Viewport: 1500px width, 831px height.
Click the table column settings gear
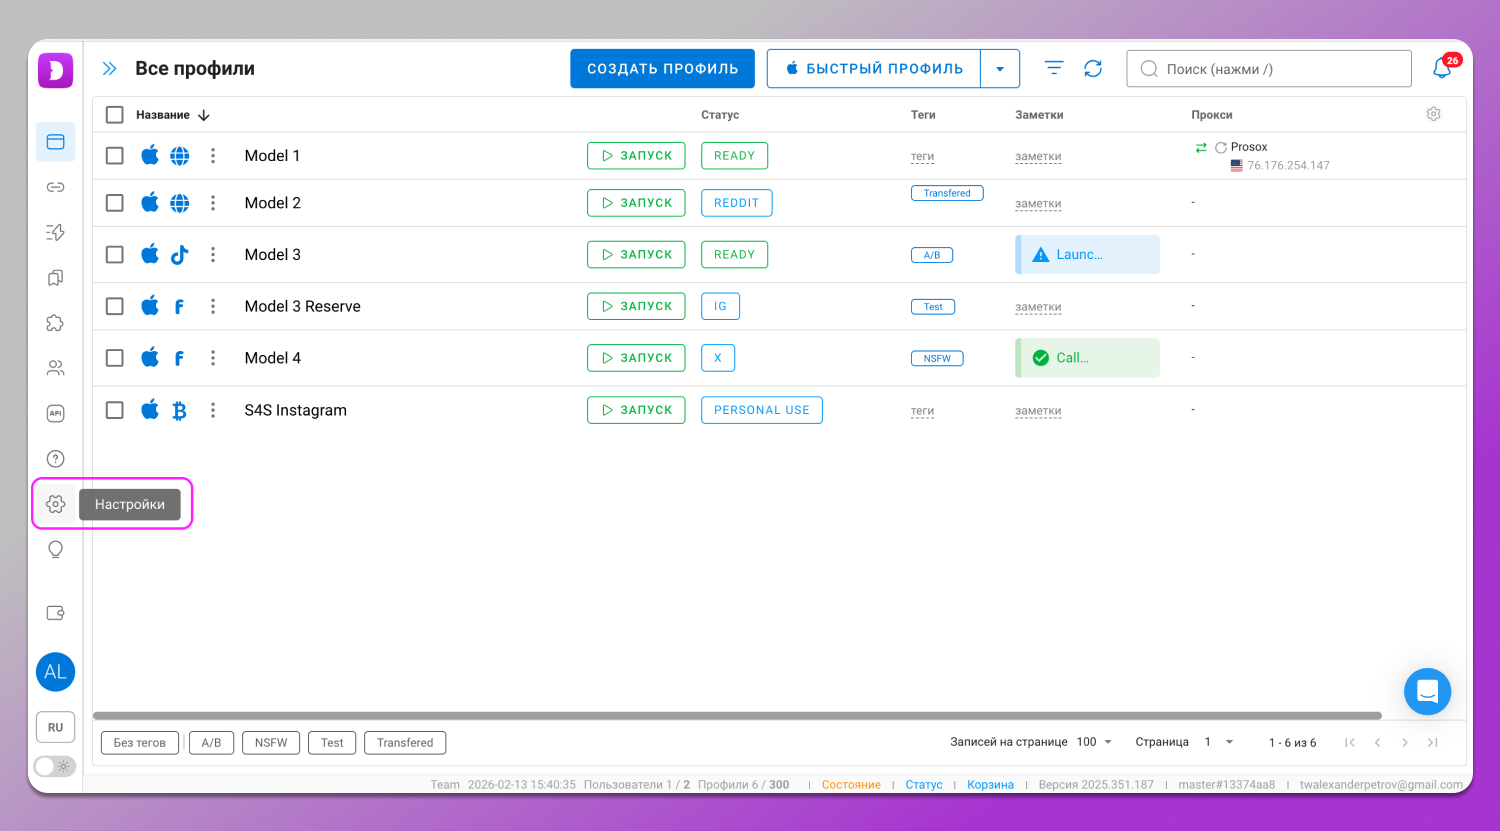pos(1433,114)
